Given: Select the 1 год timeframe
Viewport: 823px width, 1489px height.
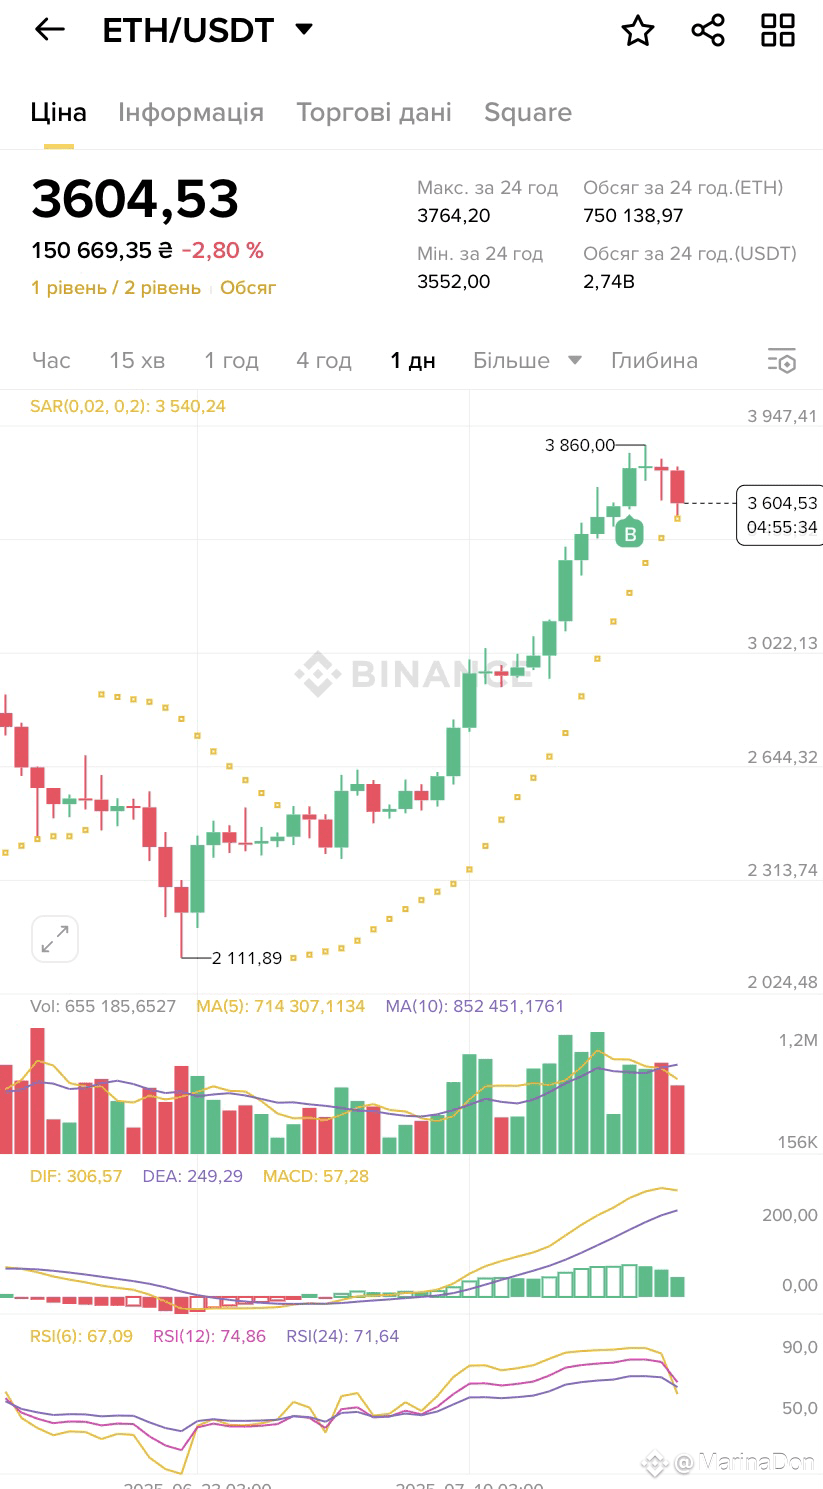Looking at the screenshot, I should (x=232, y=360).
